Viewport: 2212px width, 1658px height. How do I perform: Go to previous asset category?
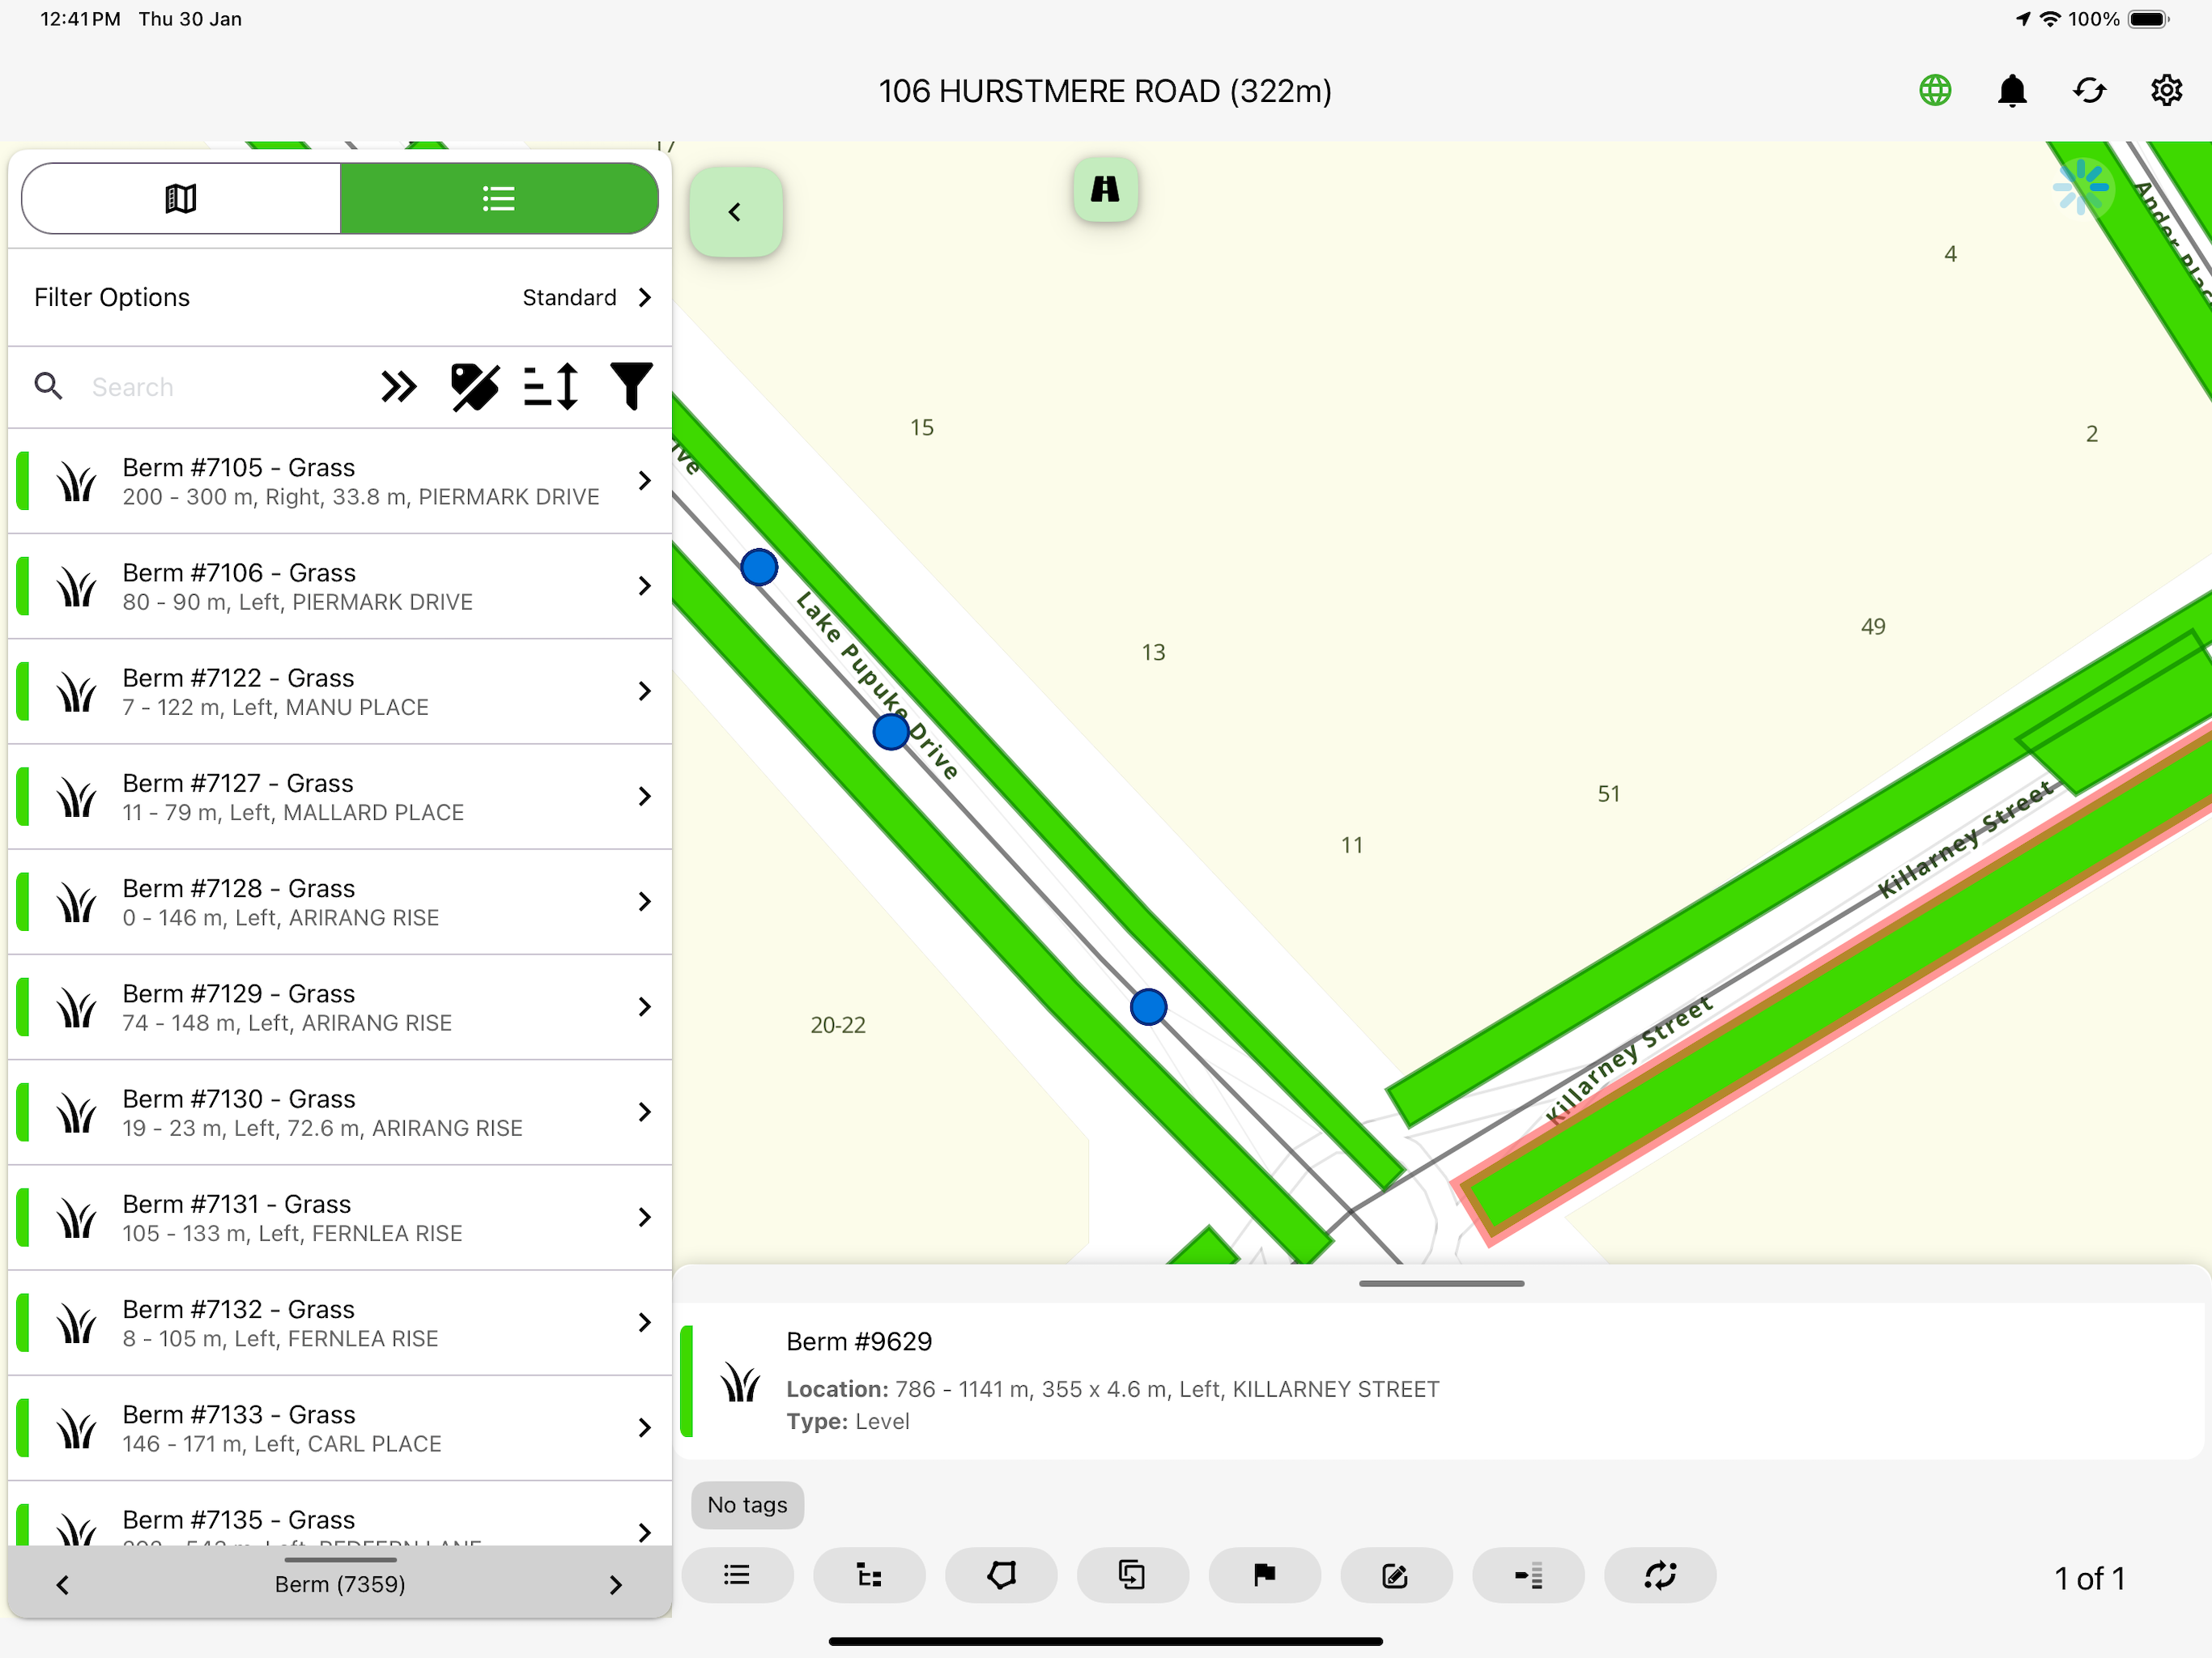(x=63, y=1584)
